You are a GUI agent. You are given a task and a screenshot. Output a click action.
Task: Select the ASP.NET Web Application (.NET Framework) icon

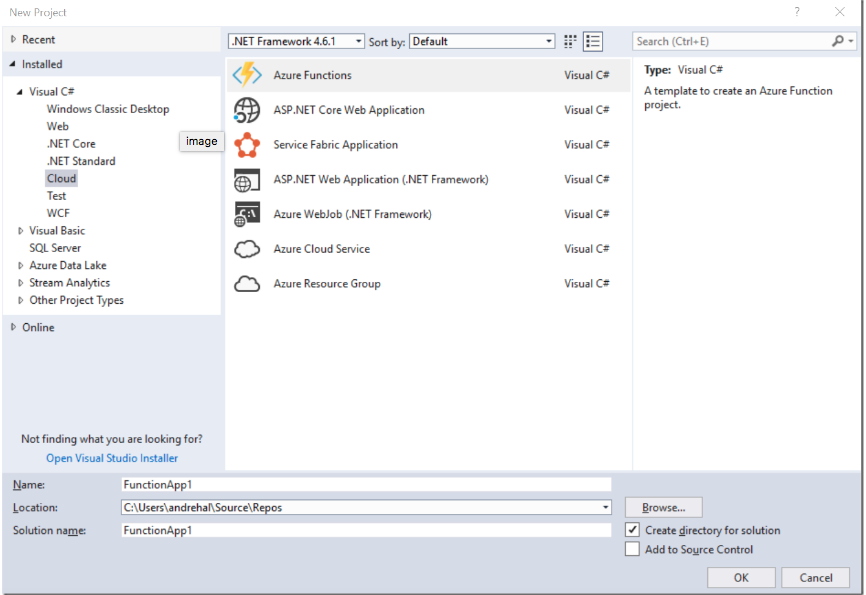(246, 180)
